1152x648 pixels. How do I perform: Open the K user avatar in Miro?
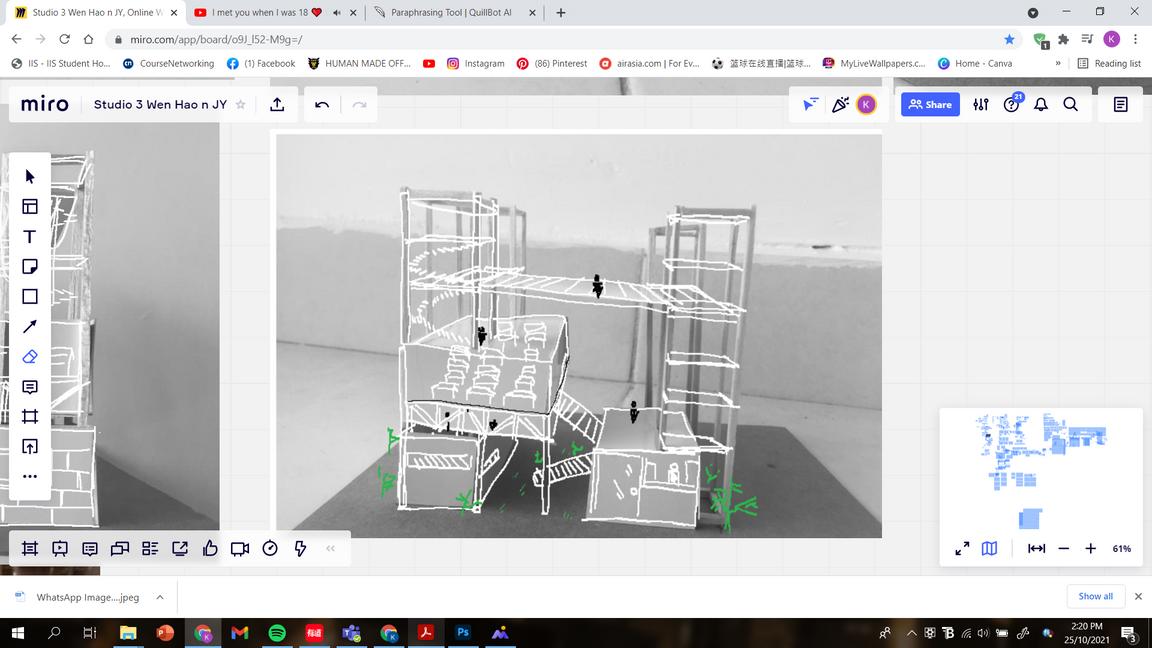866,104
